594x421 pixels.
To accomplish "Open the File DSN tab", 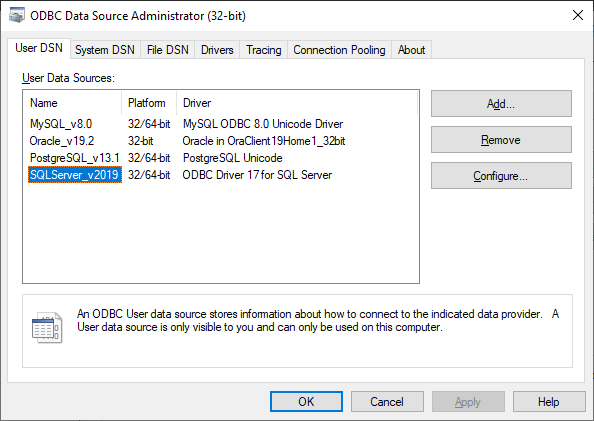I will click(x=167, y=50).
